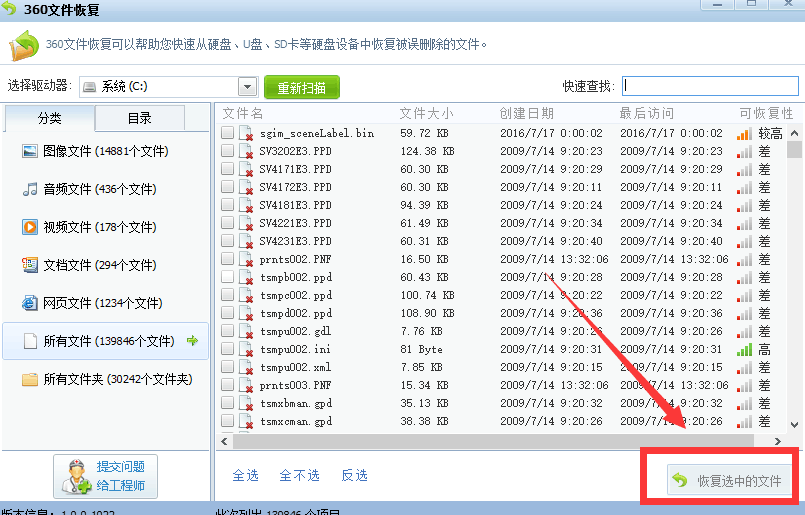The height and width of the screenshot is (515, 805).
Task: Tick the checkbox for SV4172E3.PPD
Action: pyautogui.click(x=227, y=186)
